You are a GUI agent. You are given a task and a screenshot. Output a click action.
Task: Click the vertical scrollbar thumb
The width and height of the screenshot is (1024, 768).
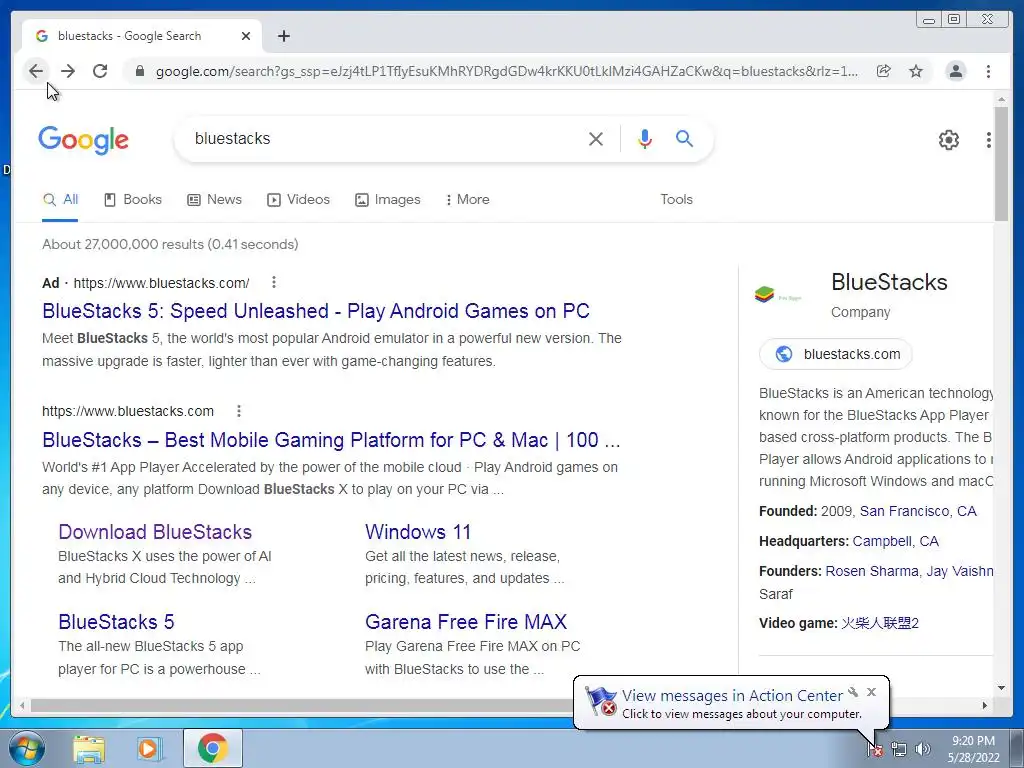[x=1001, y=163]
